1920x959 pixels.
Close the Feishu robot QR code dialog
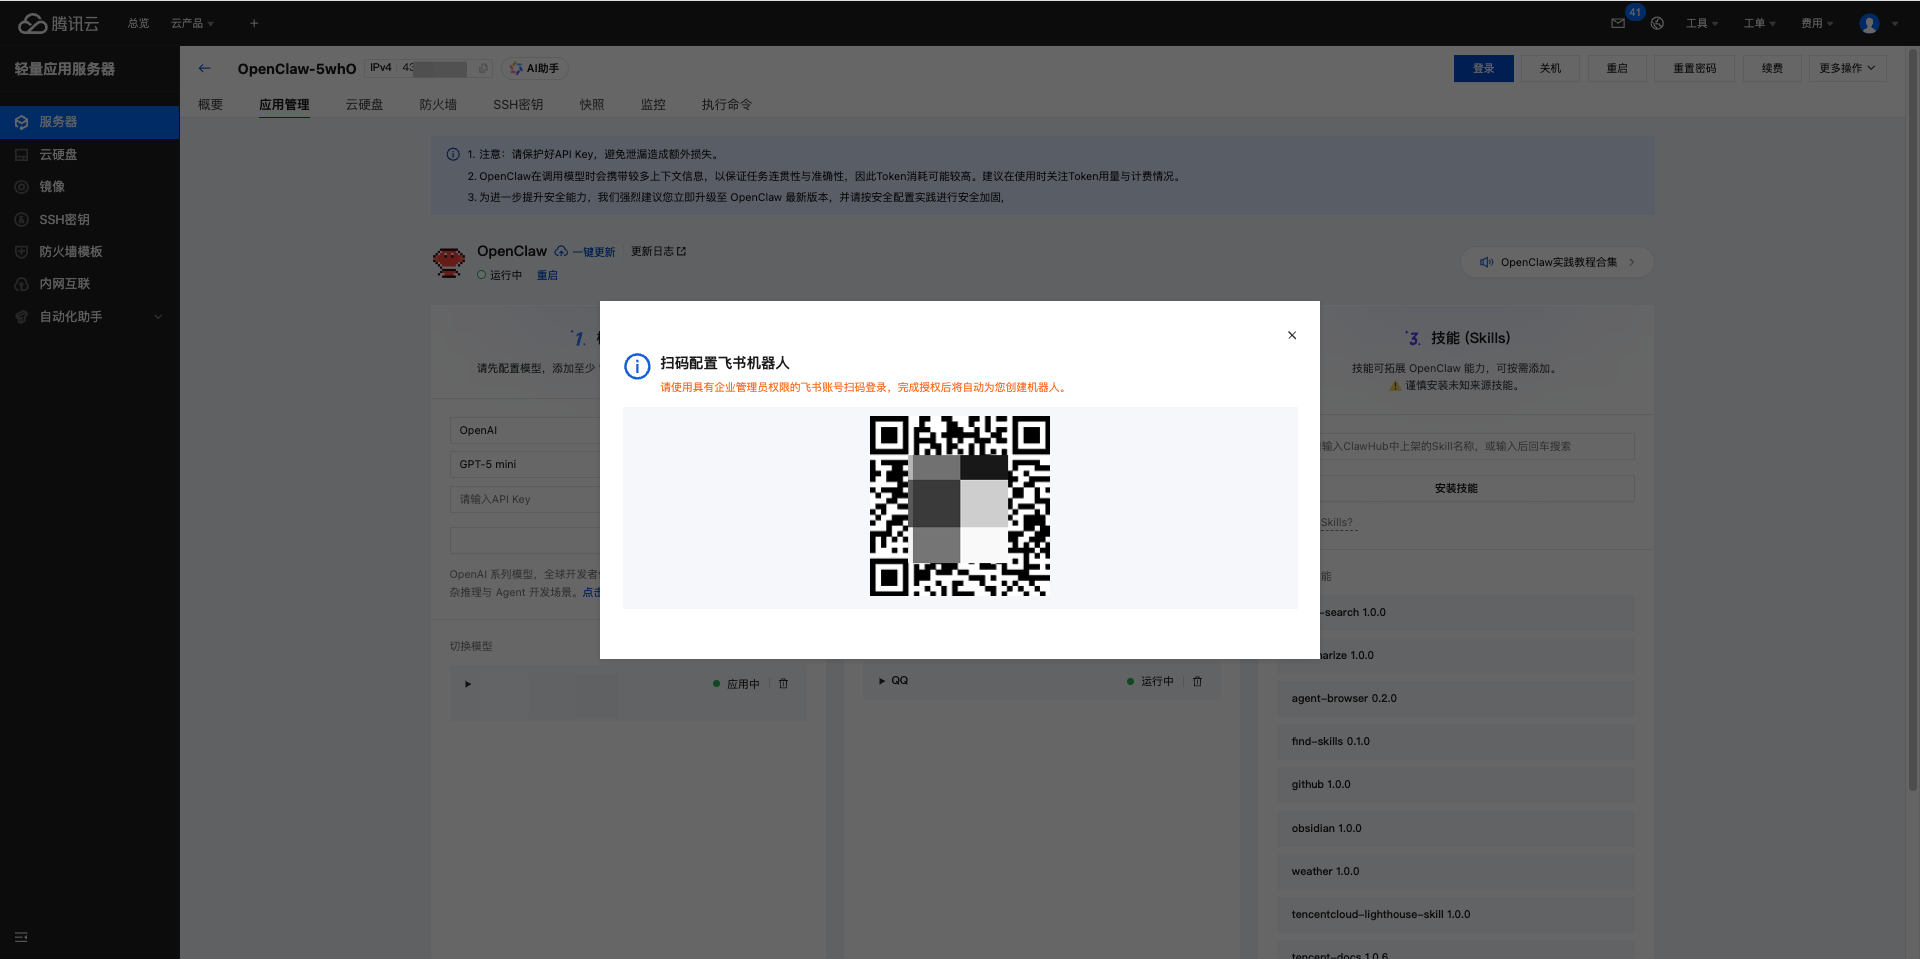pos(1292,335)
